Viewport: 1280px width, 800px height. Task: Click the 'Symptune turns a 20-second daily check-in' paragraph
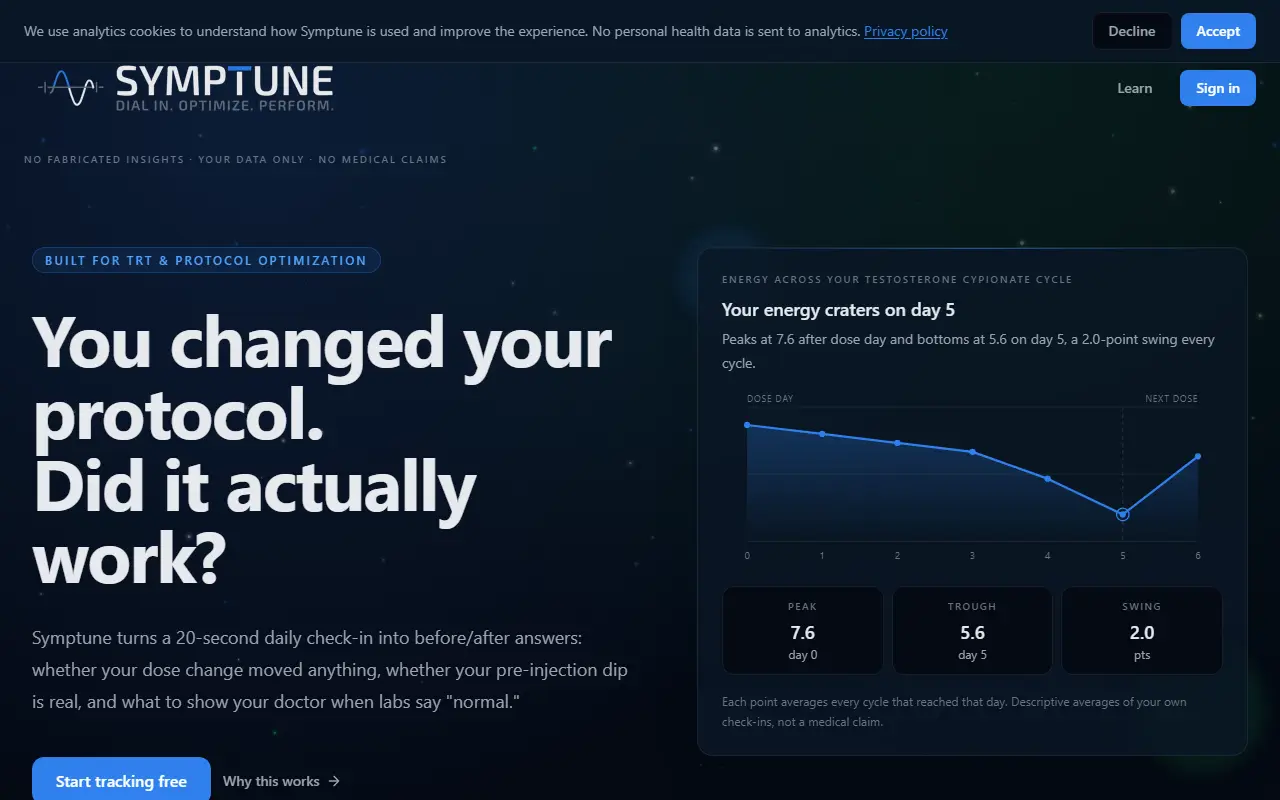[x=330, y=670]
